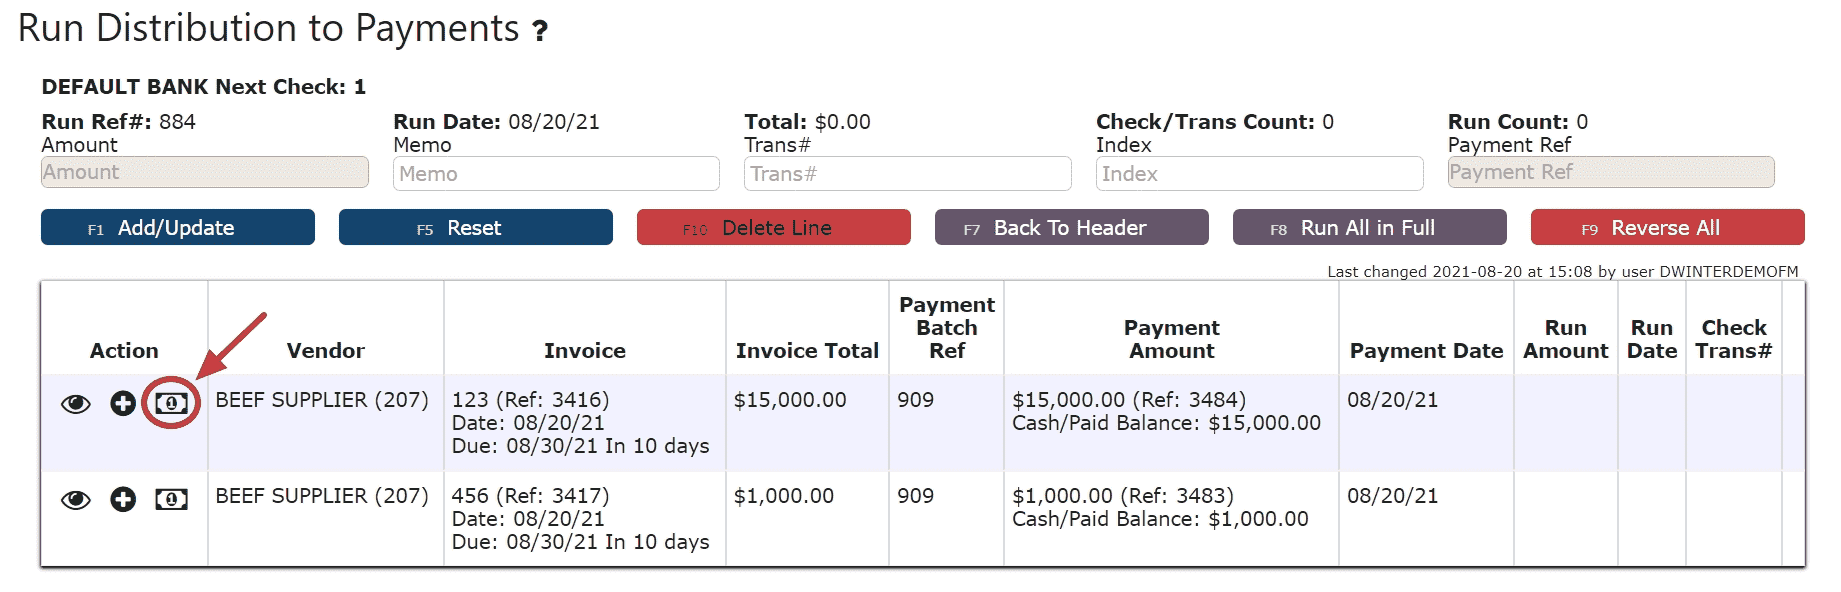The height and width of the screenshot is (592, 1841).
Task: Open the help question mark next to title
Action: click(x=540, y=31)
